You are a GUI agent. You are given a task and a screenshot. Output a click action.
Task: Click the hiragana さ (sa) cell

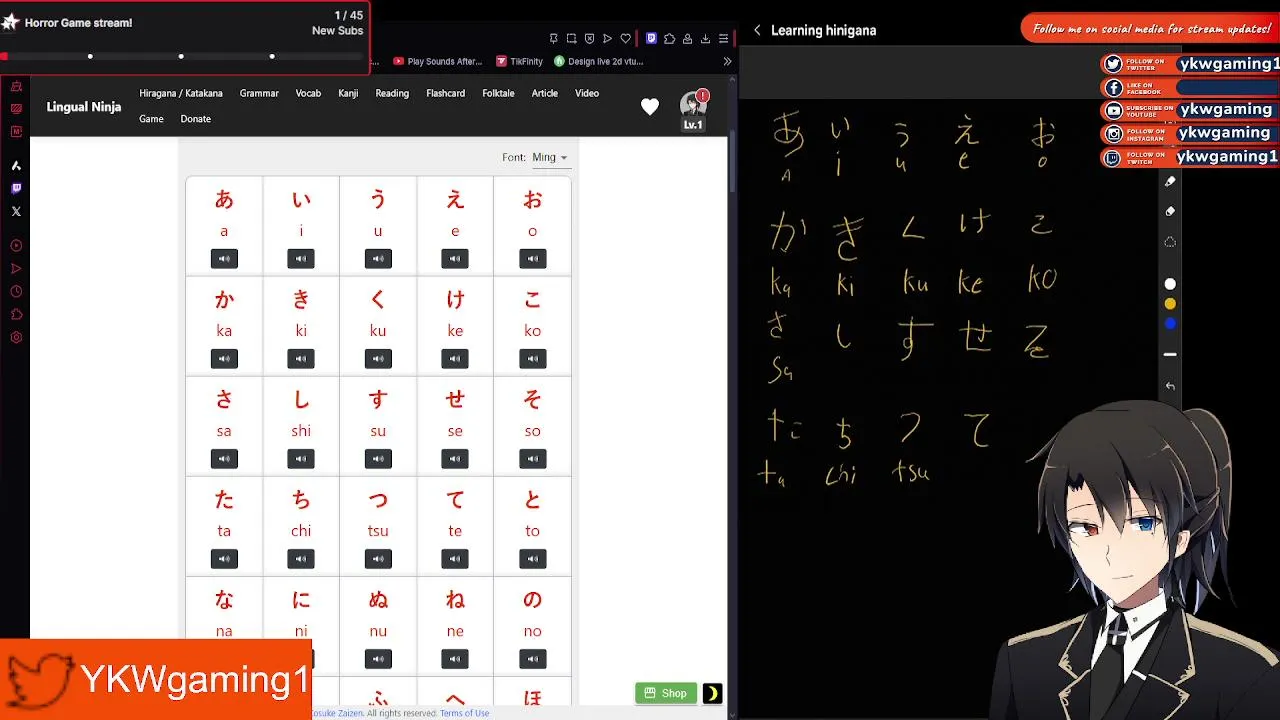coord(224,426)
